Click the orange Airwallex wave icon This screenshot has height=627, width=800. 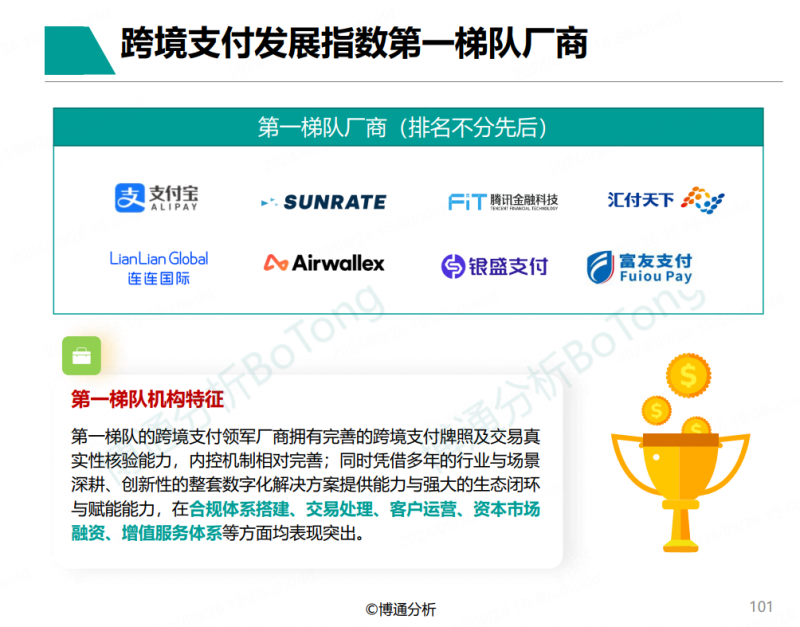[x=276, y=263]
